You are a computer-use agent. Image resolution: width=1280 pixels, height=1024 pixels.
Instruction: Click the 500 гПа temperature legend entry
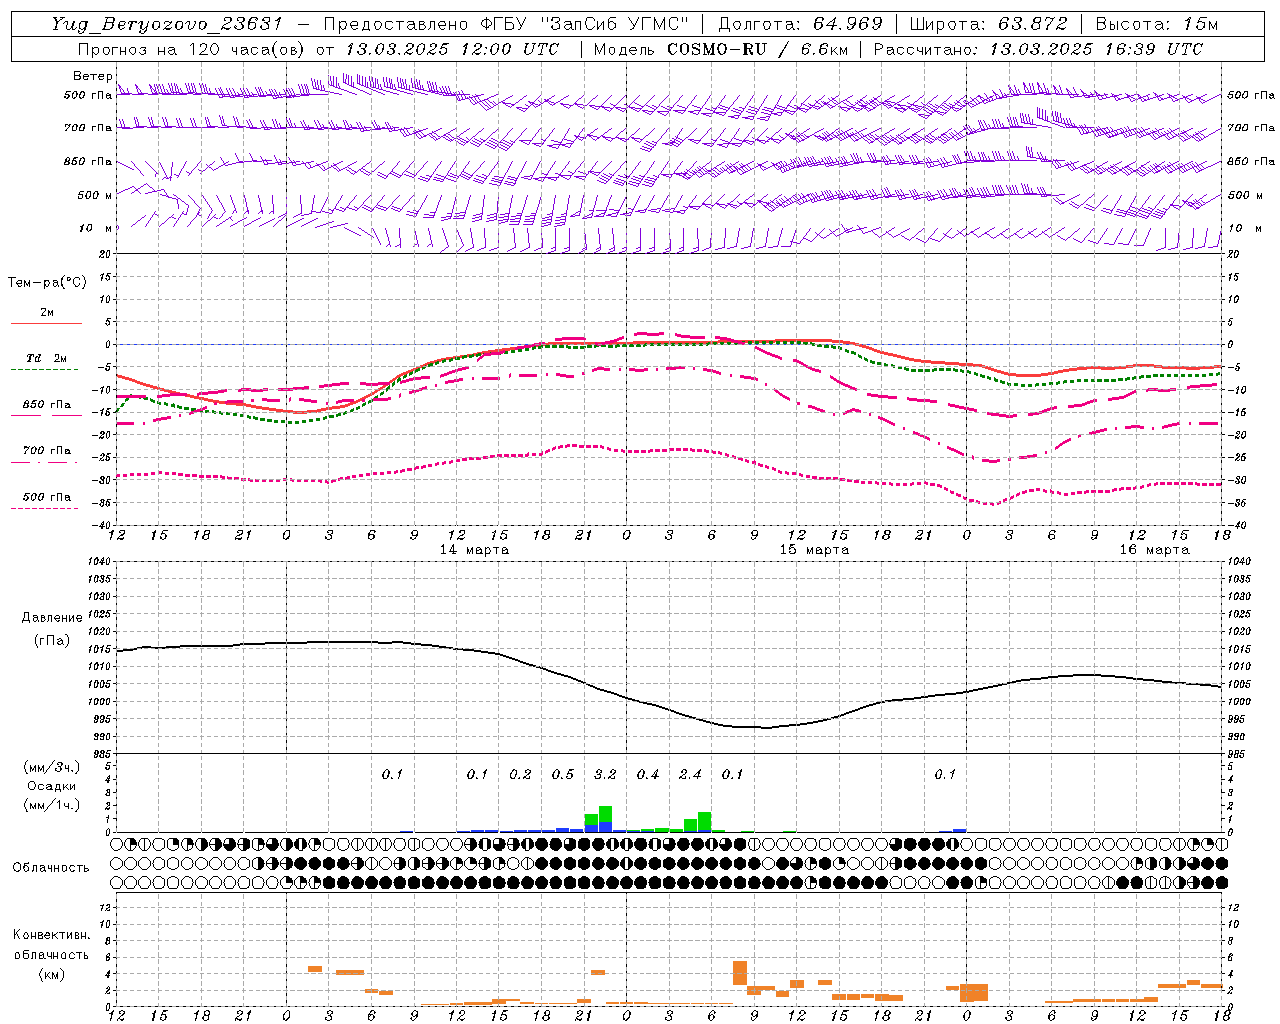(x=46, y=497)
